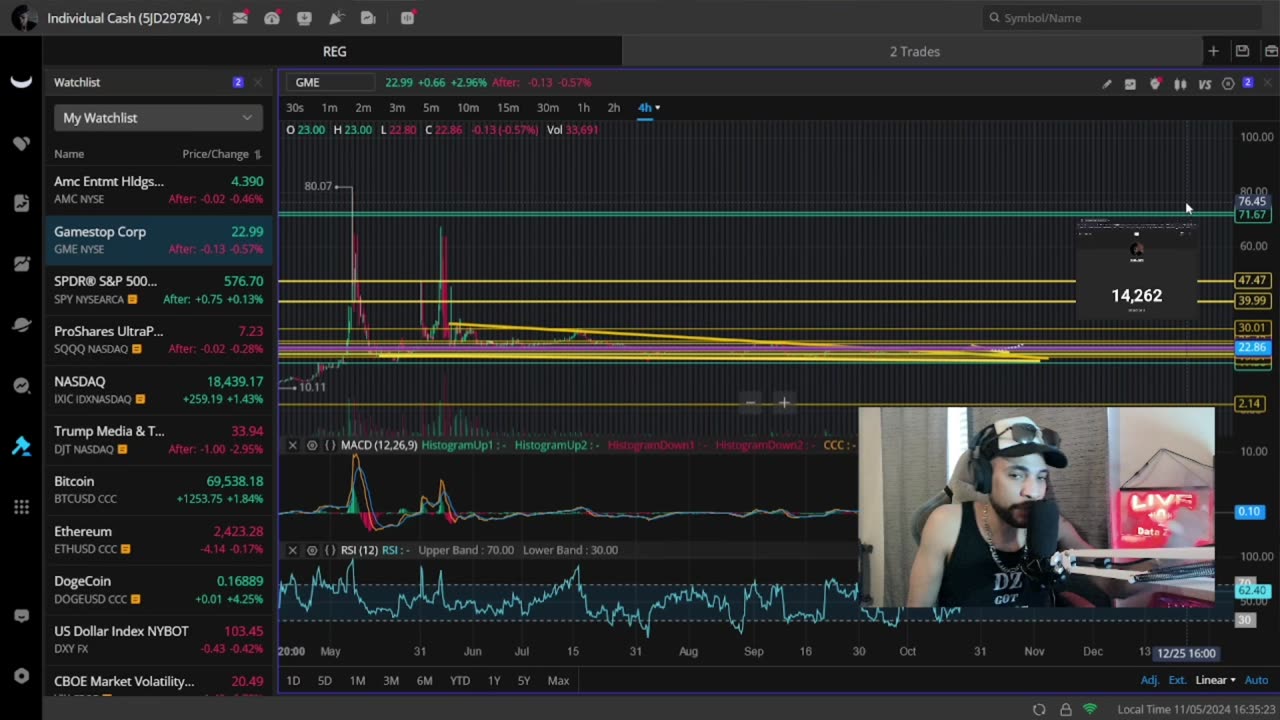Click the zoom in plus on chart
This screenshot has width=1280, height=720.
click(784, 403)
